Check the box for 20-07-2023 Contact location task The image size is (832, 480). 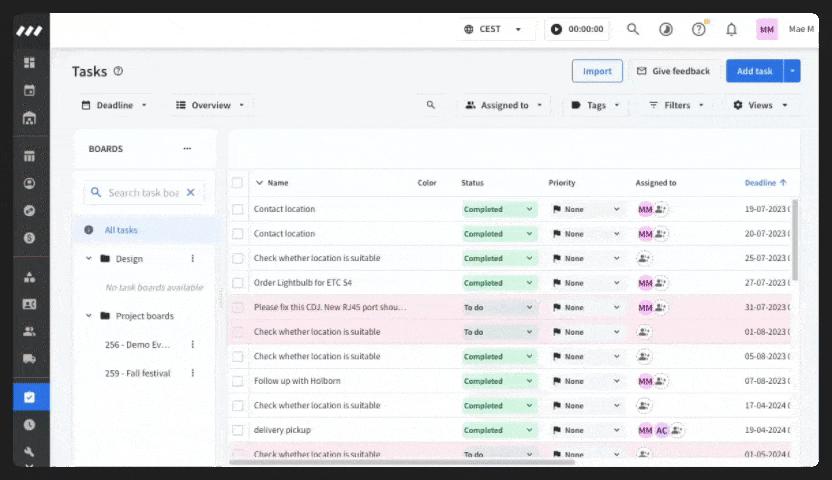pos(238,233)
